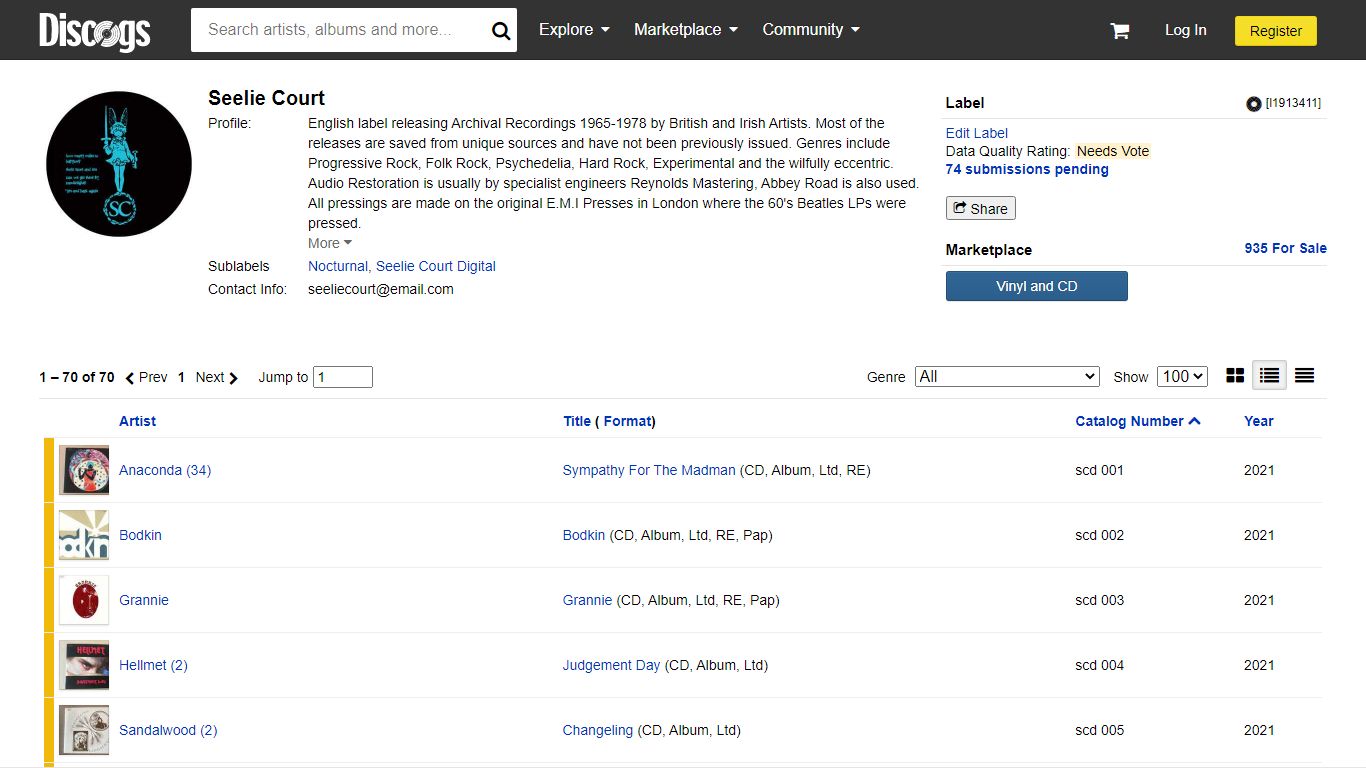Image resolution: width=1366 pixels, height=768 pixels.
Task: Open the Edit Label link
Action: click(977, 133)
